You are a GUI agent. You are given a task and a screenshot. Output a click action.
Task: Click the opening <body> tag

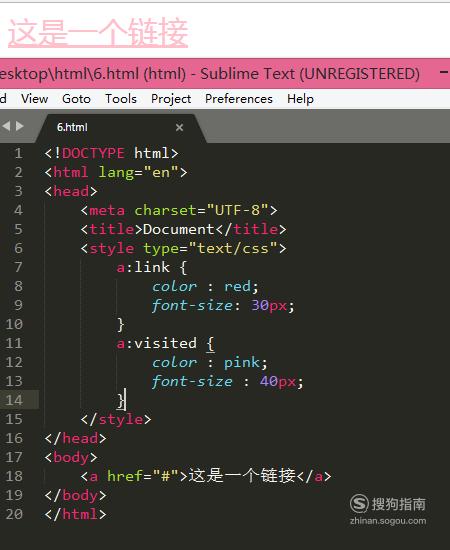[71, 457]
